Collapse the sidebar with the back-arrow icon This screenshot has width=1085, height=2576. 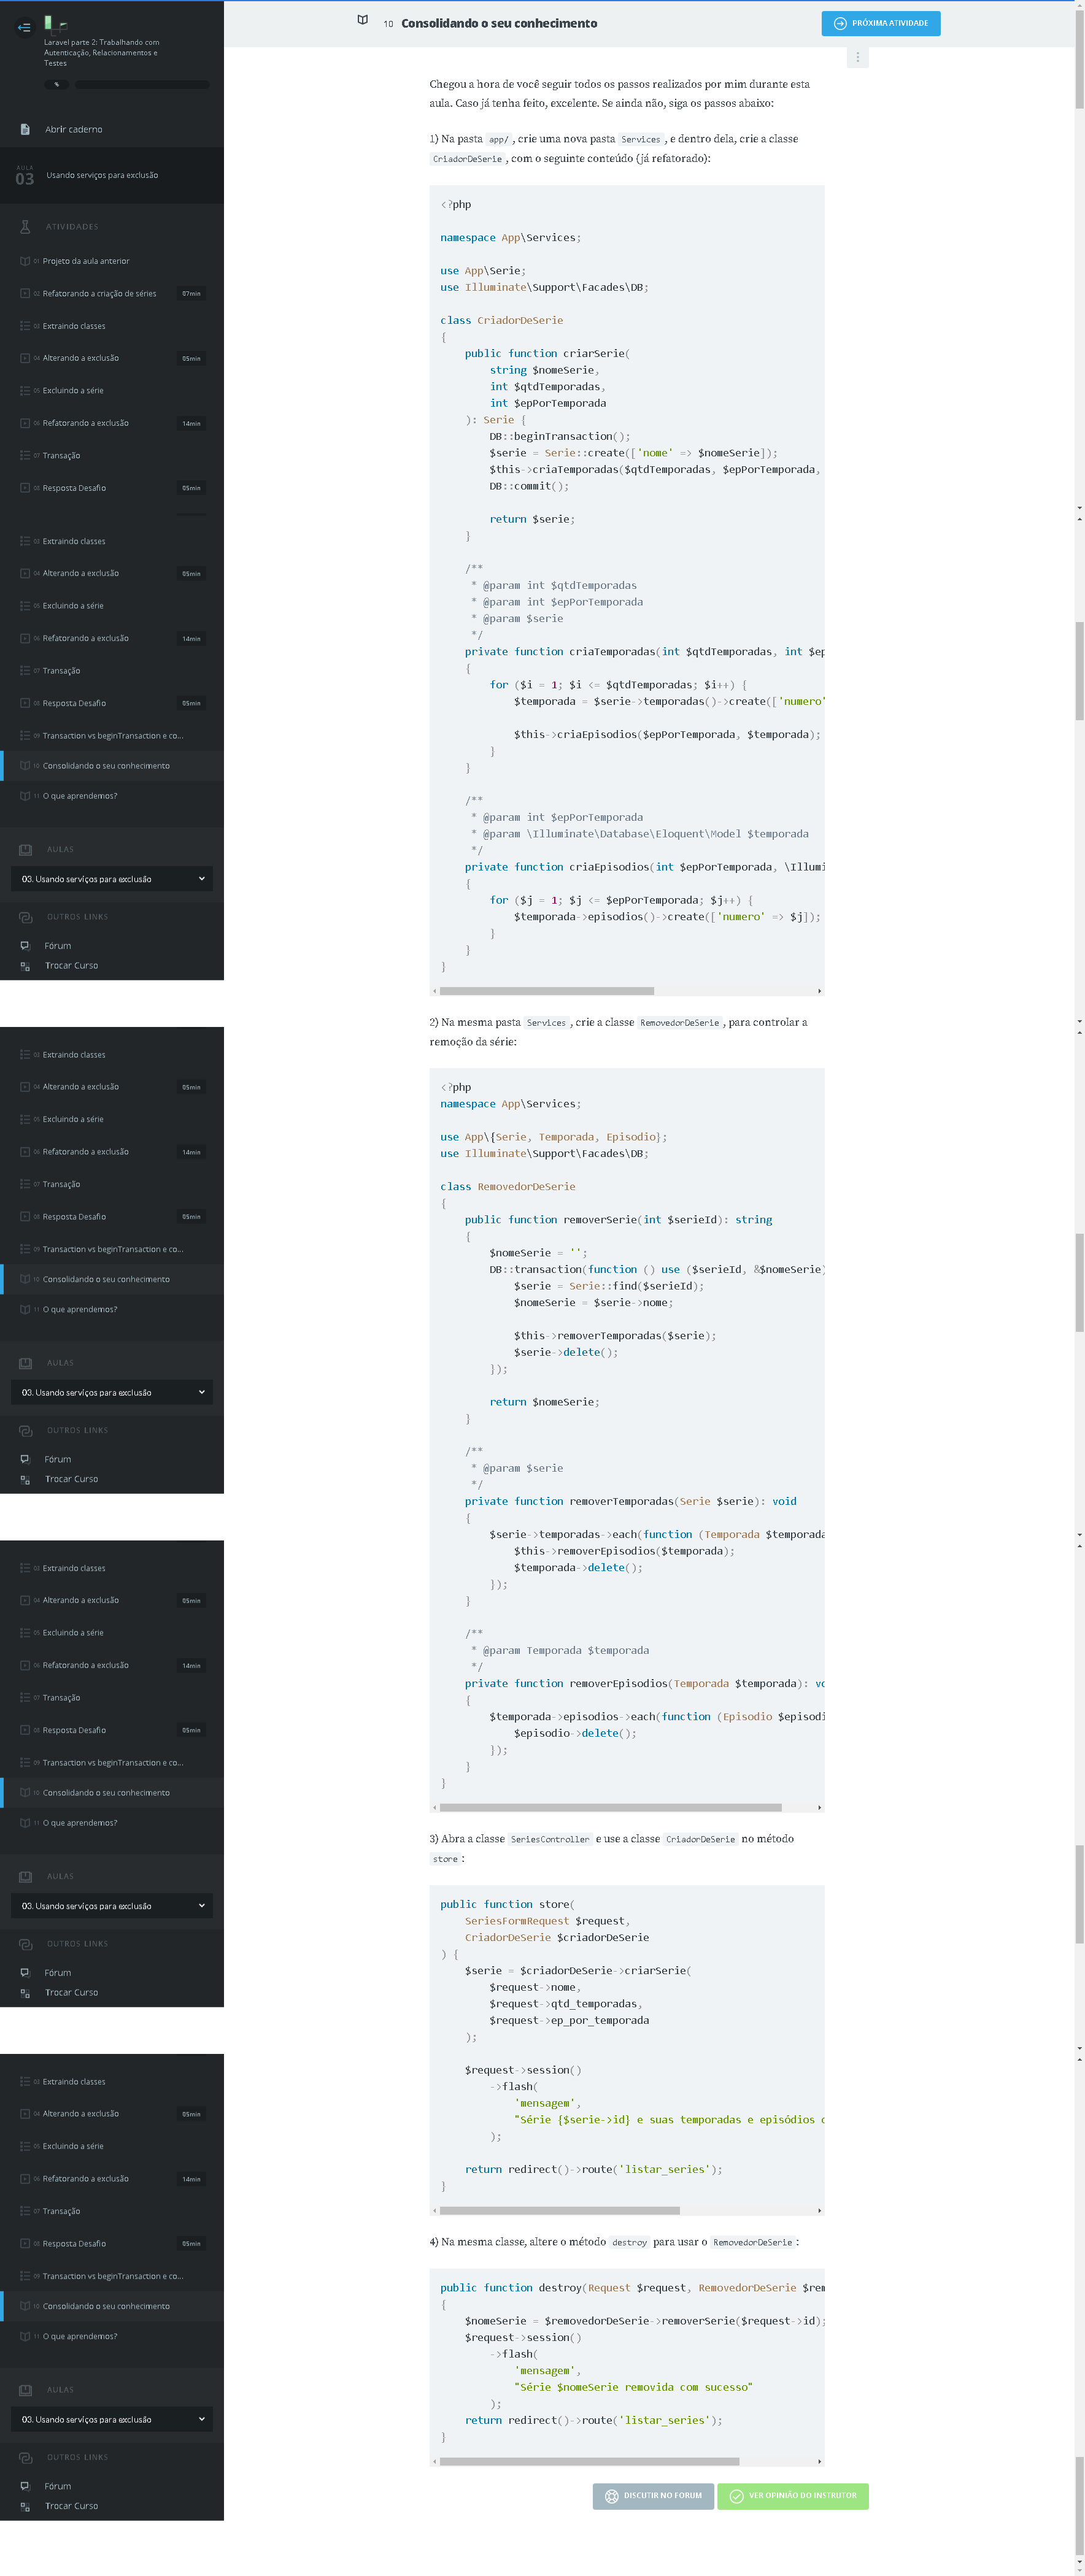24,27
